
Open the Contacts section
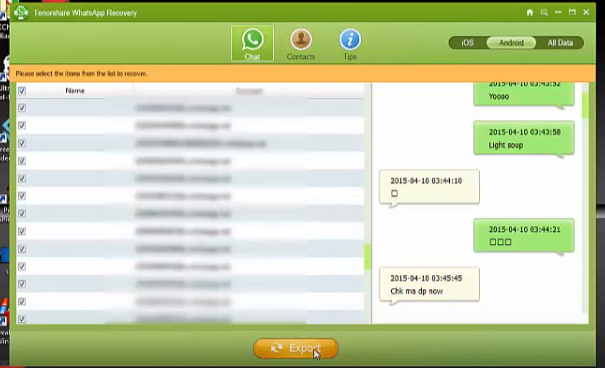(x=301, y=44)
